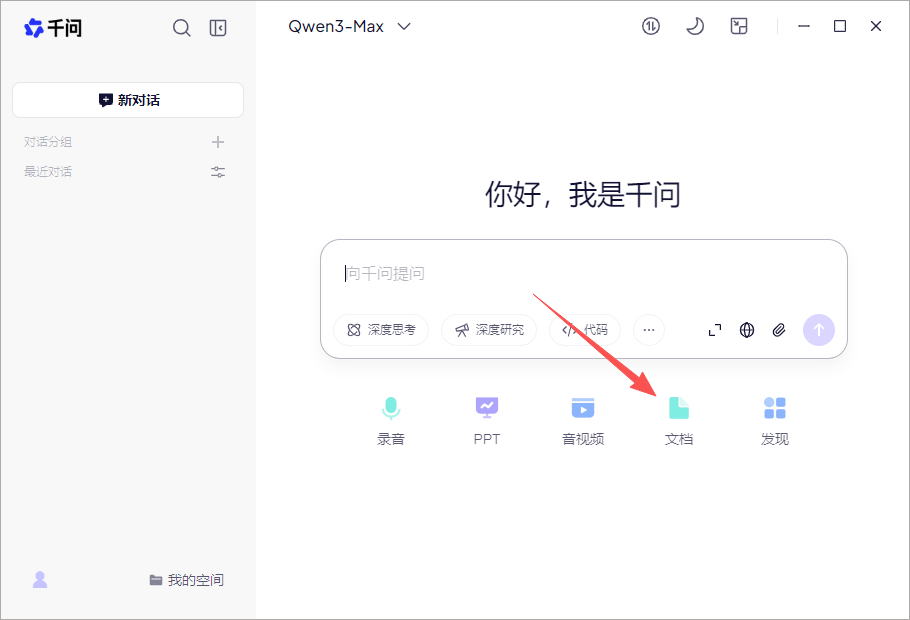Enable 深度研究 deep research mode
The height and width of the screenshot is (620, 910).
pyautogui.click(x=489, y=330)
